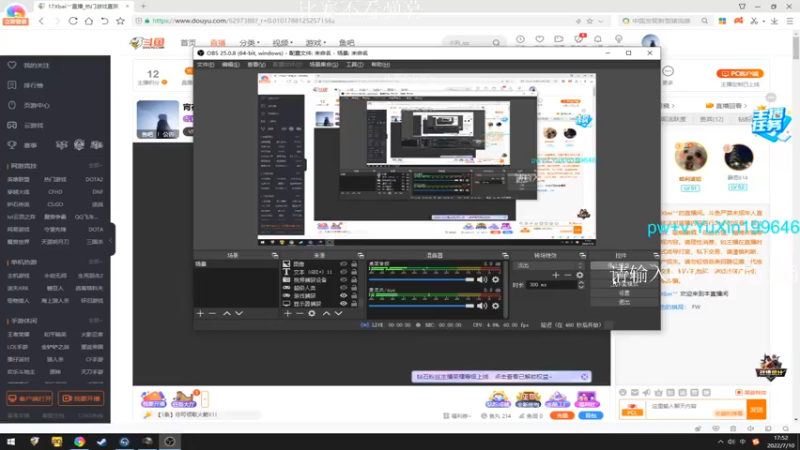Open the OBS Scene Collection menu
Screen dimensions: 800x450
[323, 65]
